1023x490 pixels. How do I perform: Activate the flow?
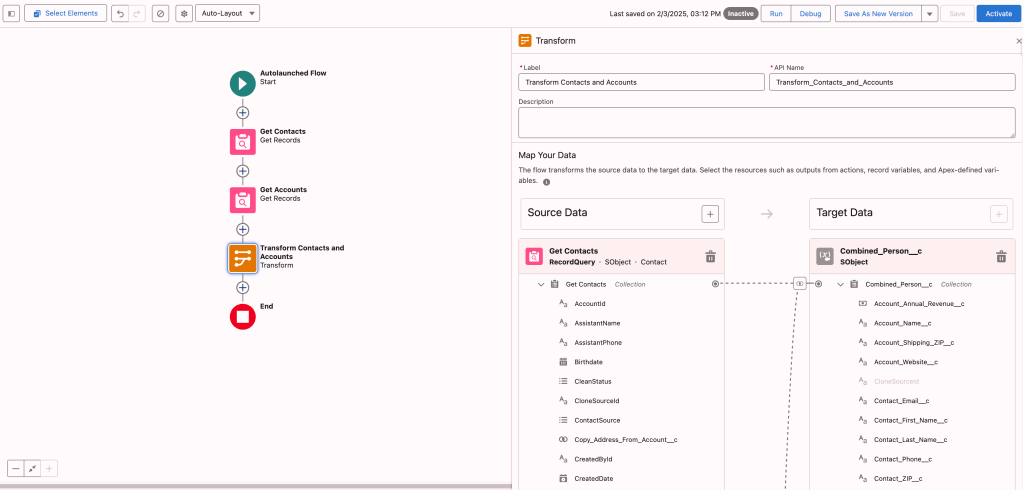998,14
